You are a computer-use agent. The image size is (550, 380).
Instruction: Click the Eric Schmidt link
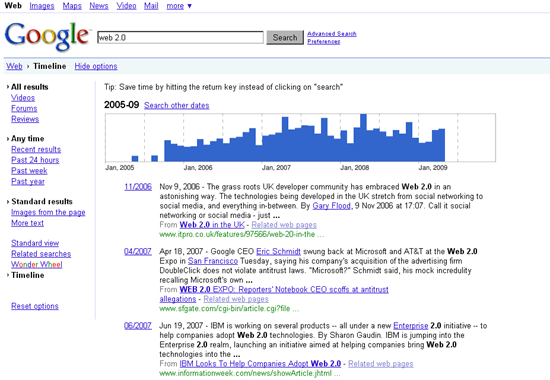(x=278, y=252)
